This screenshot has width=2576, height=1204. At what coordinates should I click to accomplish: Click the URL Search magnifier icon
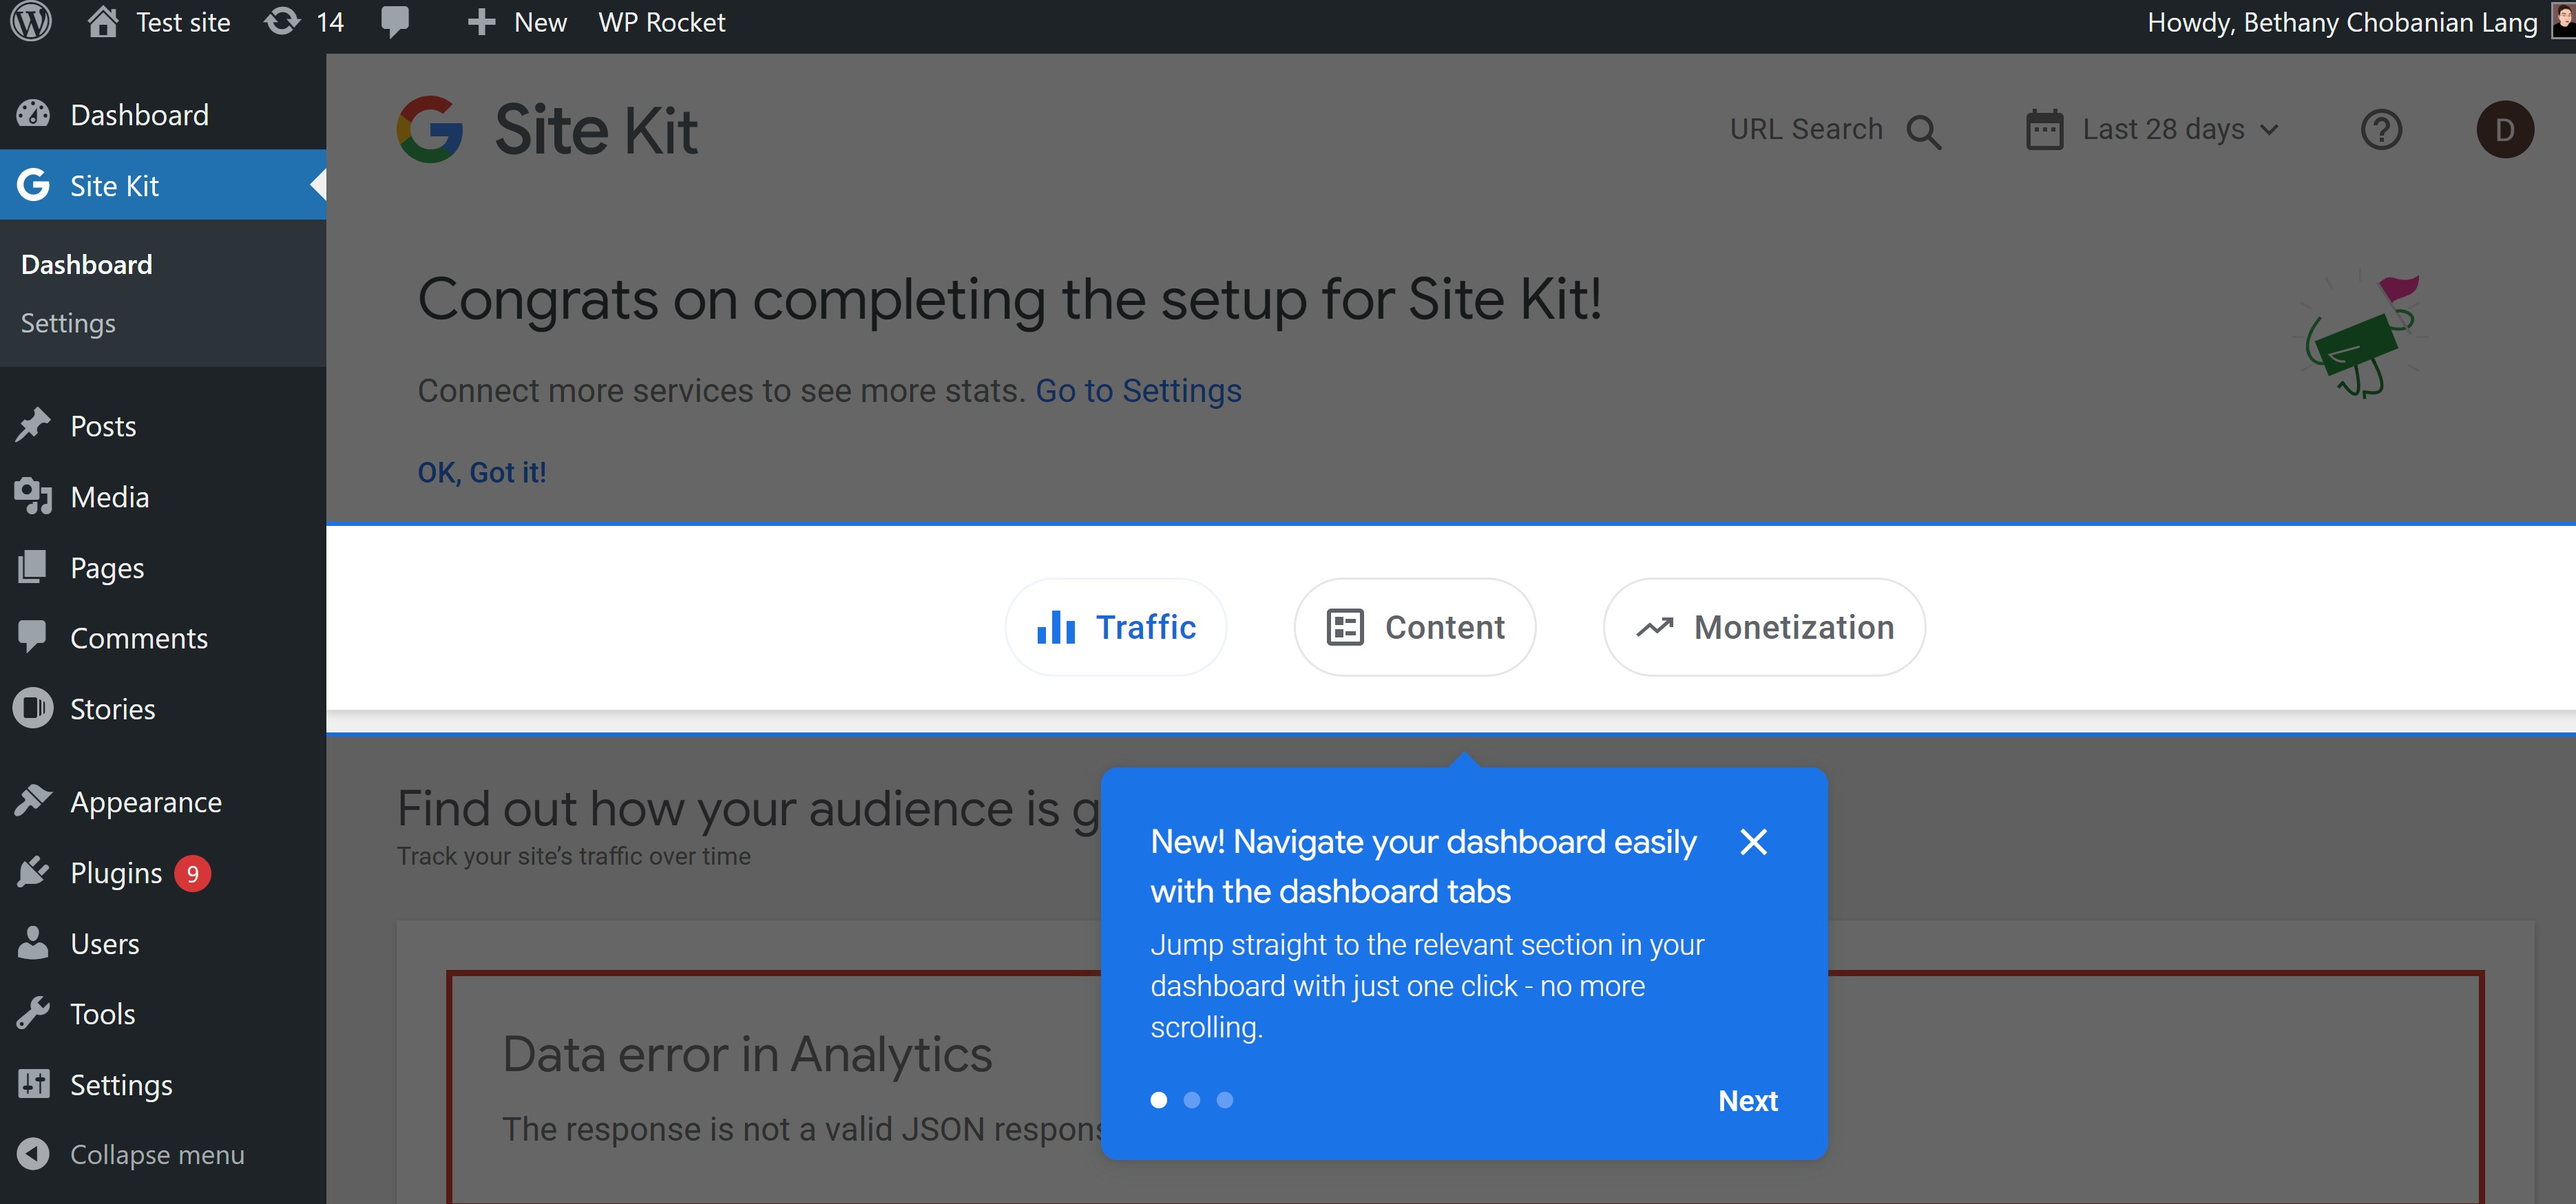pos(1923,131)
